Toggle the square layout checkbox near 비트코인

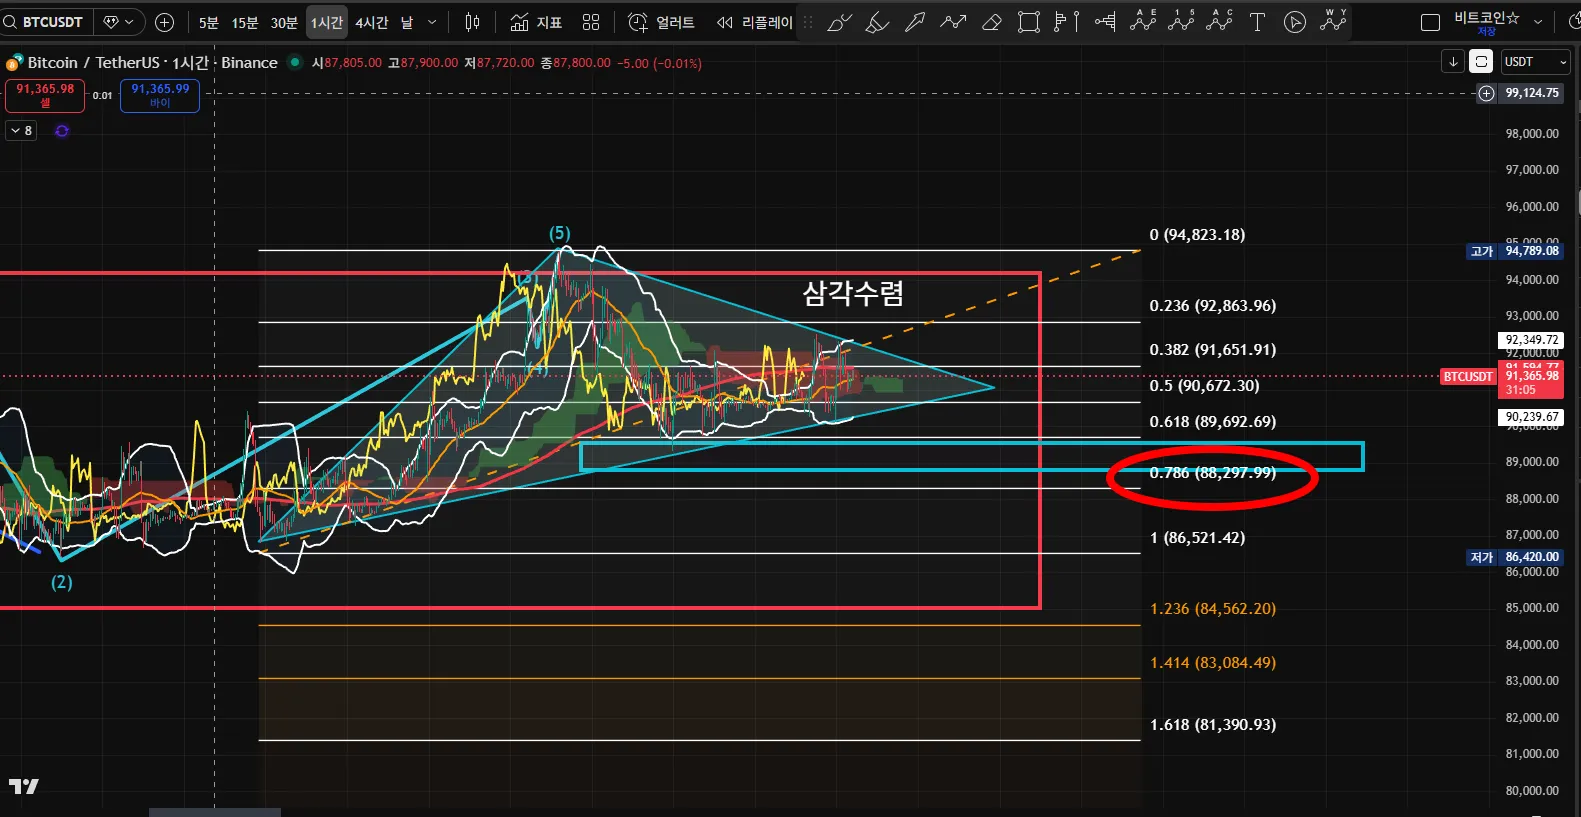[1430, 22]
